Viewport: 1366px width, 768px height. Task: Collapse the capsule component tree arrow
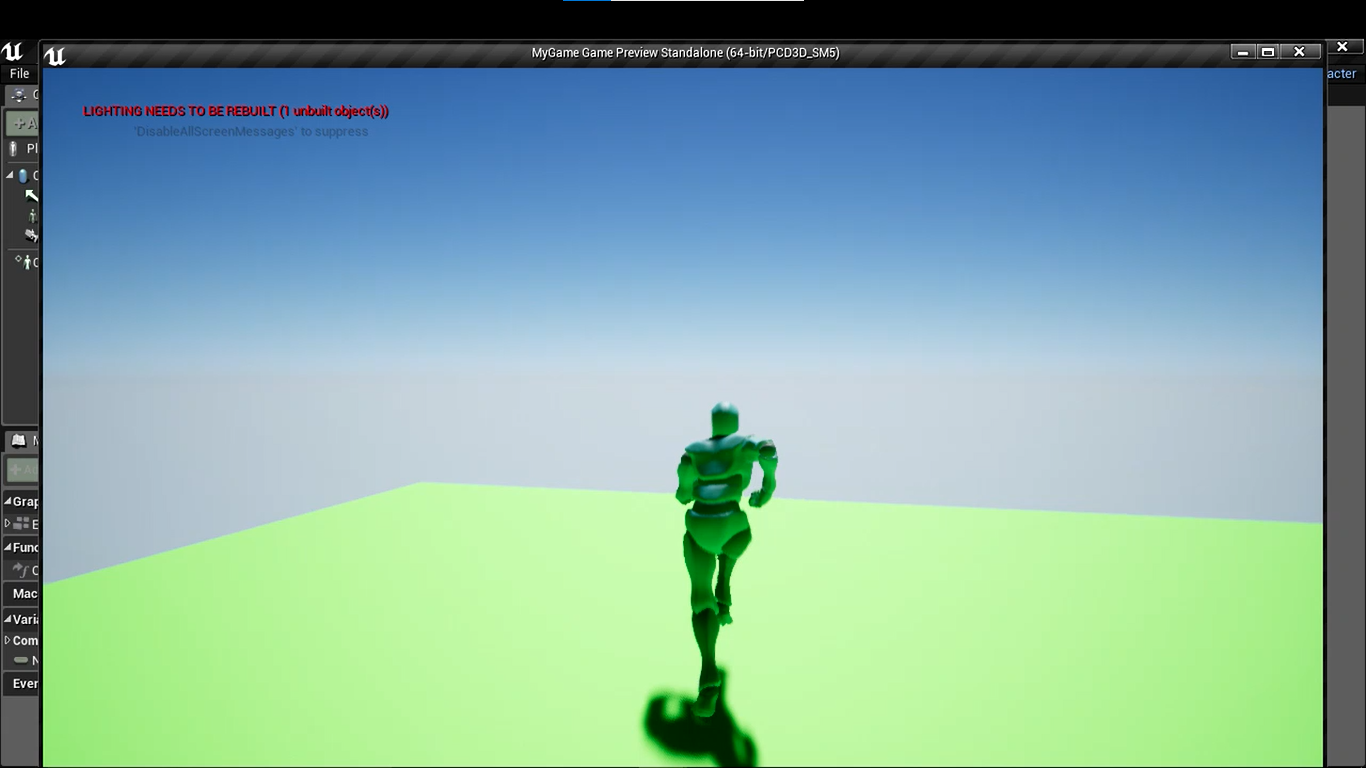(x=10, y=175)
